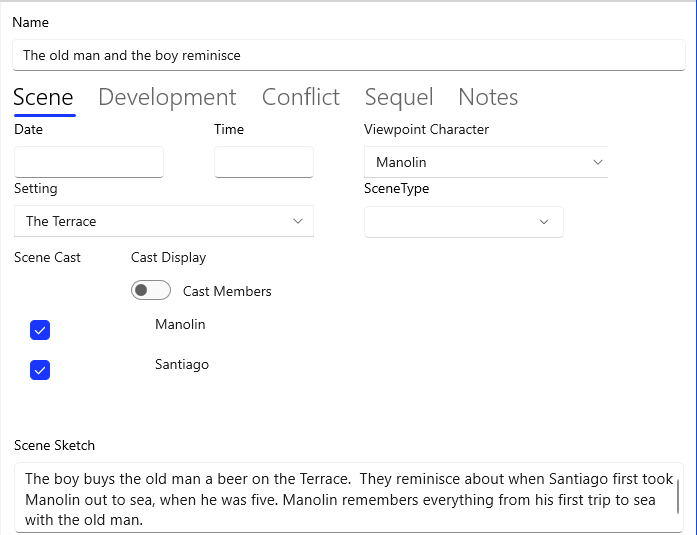Image resolution: width=697 pixels, height=535 pixels.
Task: Uncheck the Santiago cast checkbox
Action: pos(40,370)
